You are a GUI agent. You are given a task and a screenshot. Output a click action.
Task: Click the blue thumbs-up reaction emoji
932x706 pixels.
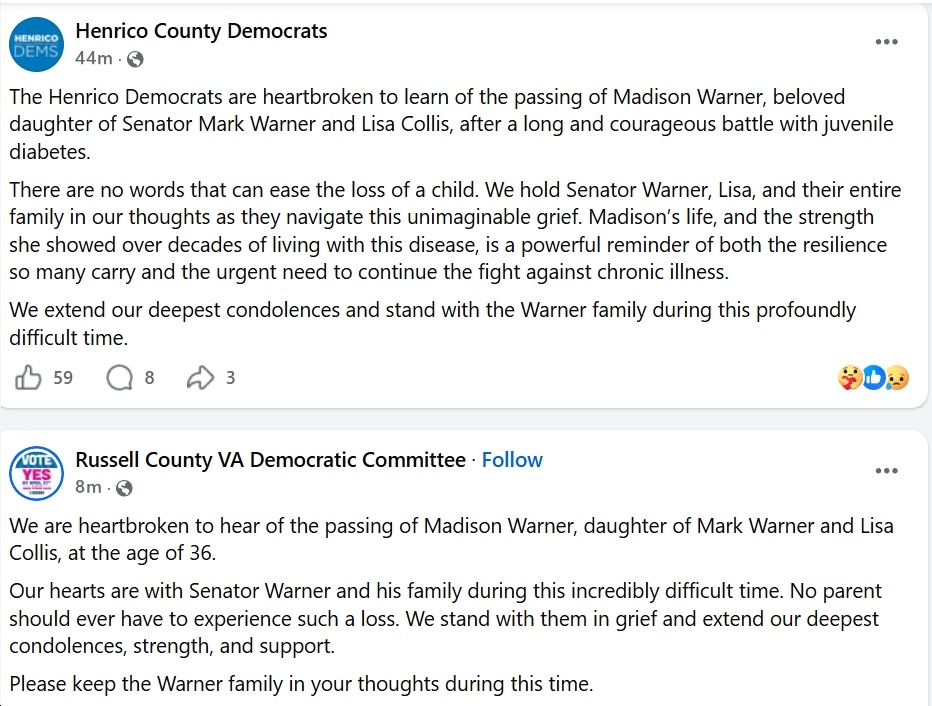(x=874, y=378)
